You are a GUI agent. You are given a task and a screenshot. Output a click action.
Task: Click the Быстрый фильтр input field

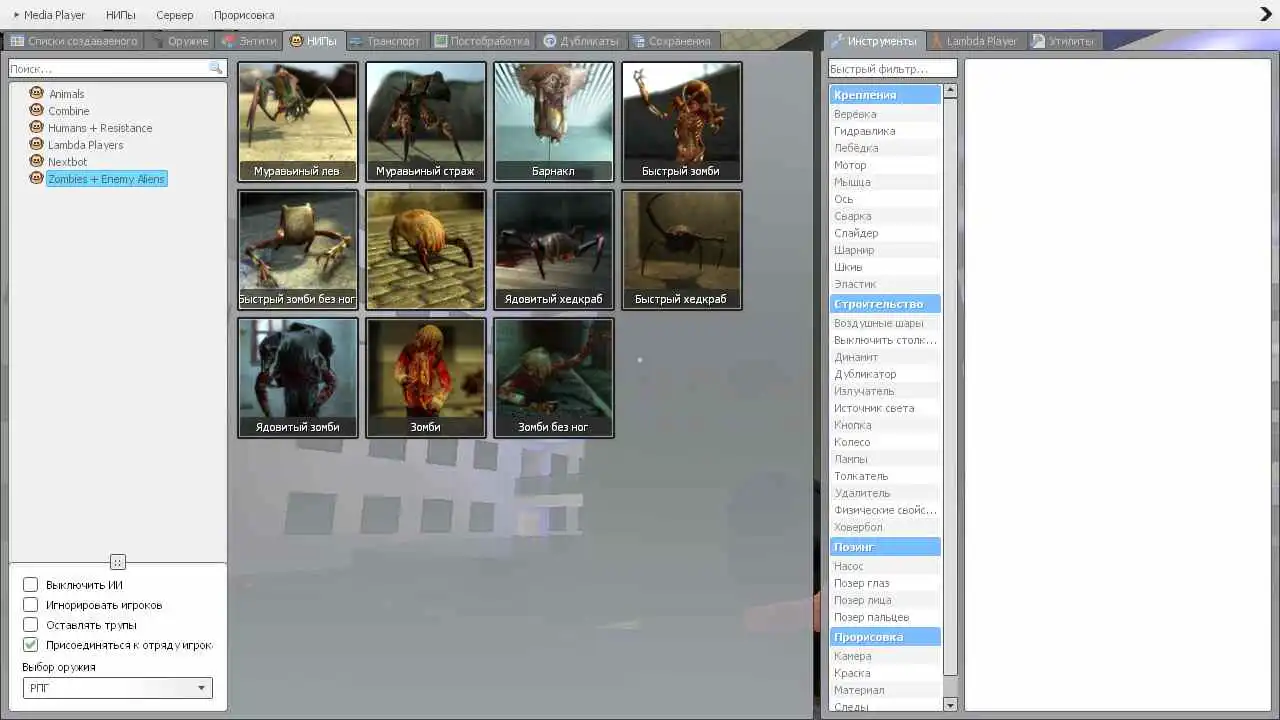tap(892, 69)
